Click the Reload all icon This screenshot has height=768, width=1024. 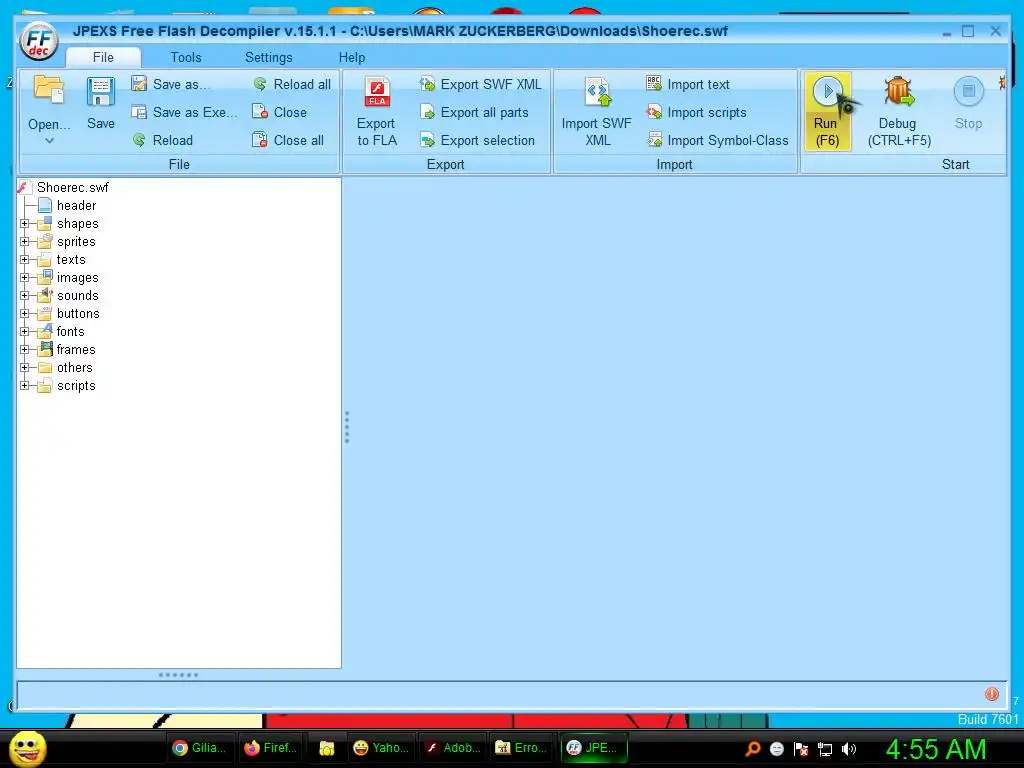tap(260, 84)
